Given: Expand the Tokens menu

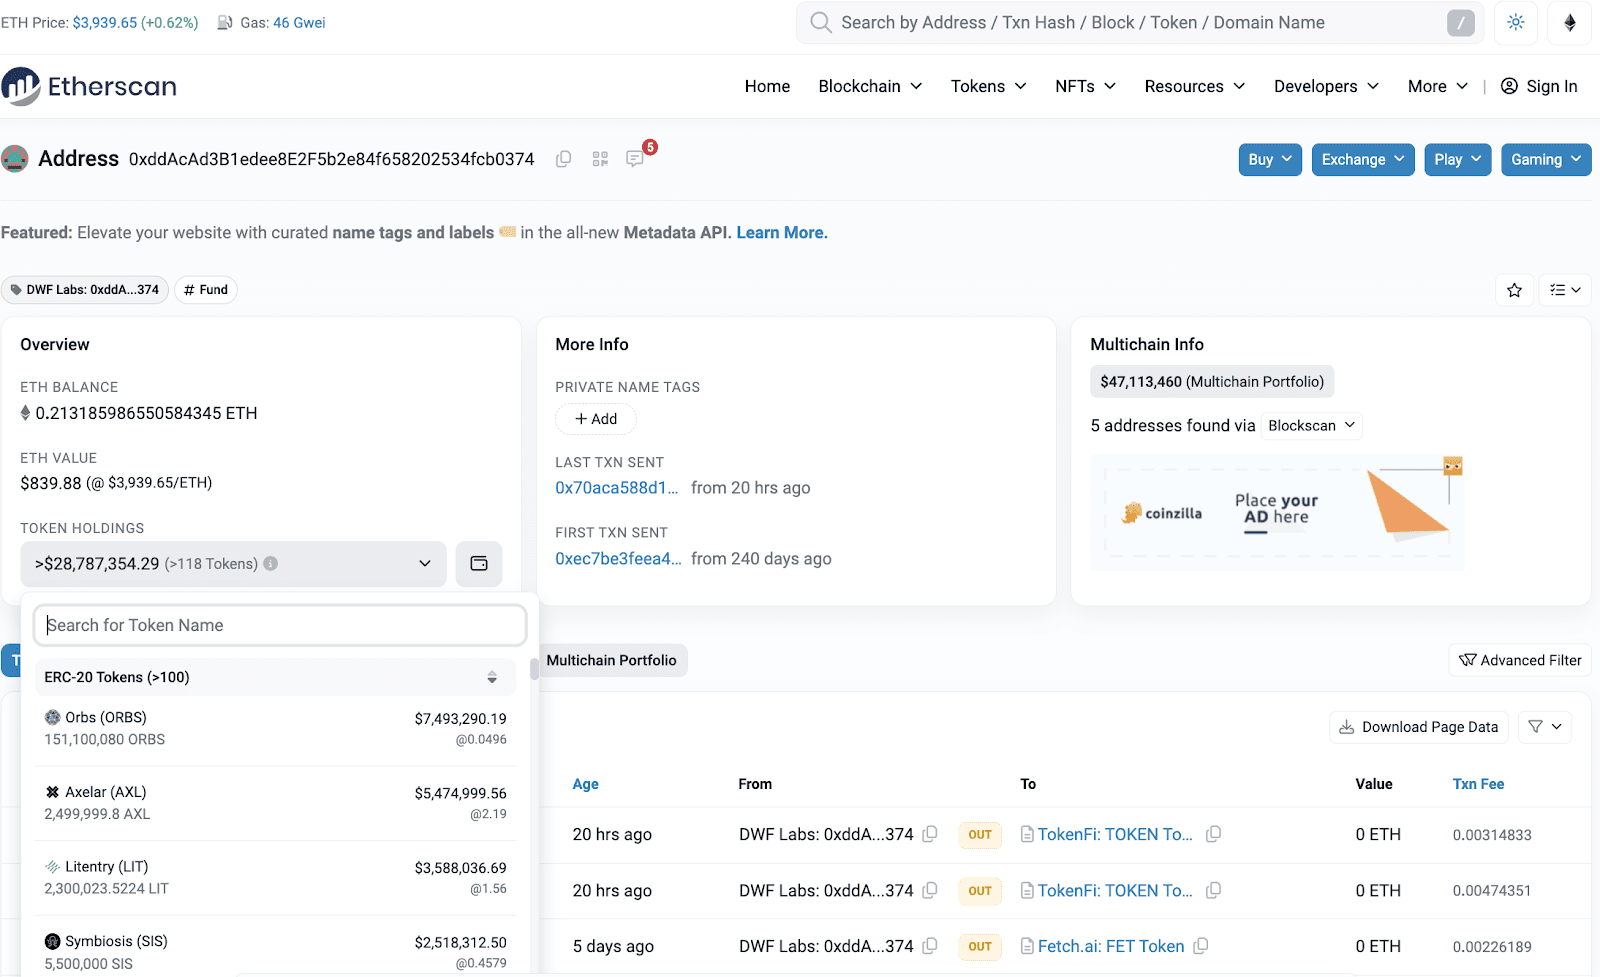Looking at the screenshot, I should [x=988, y=86].
